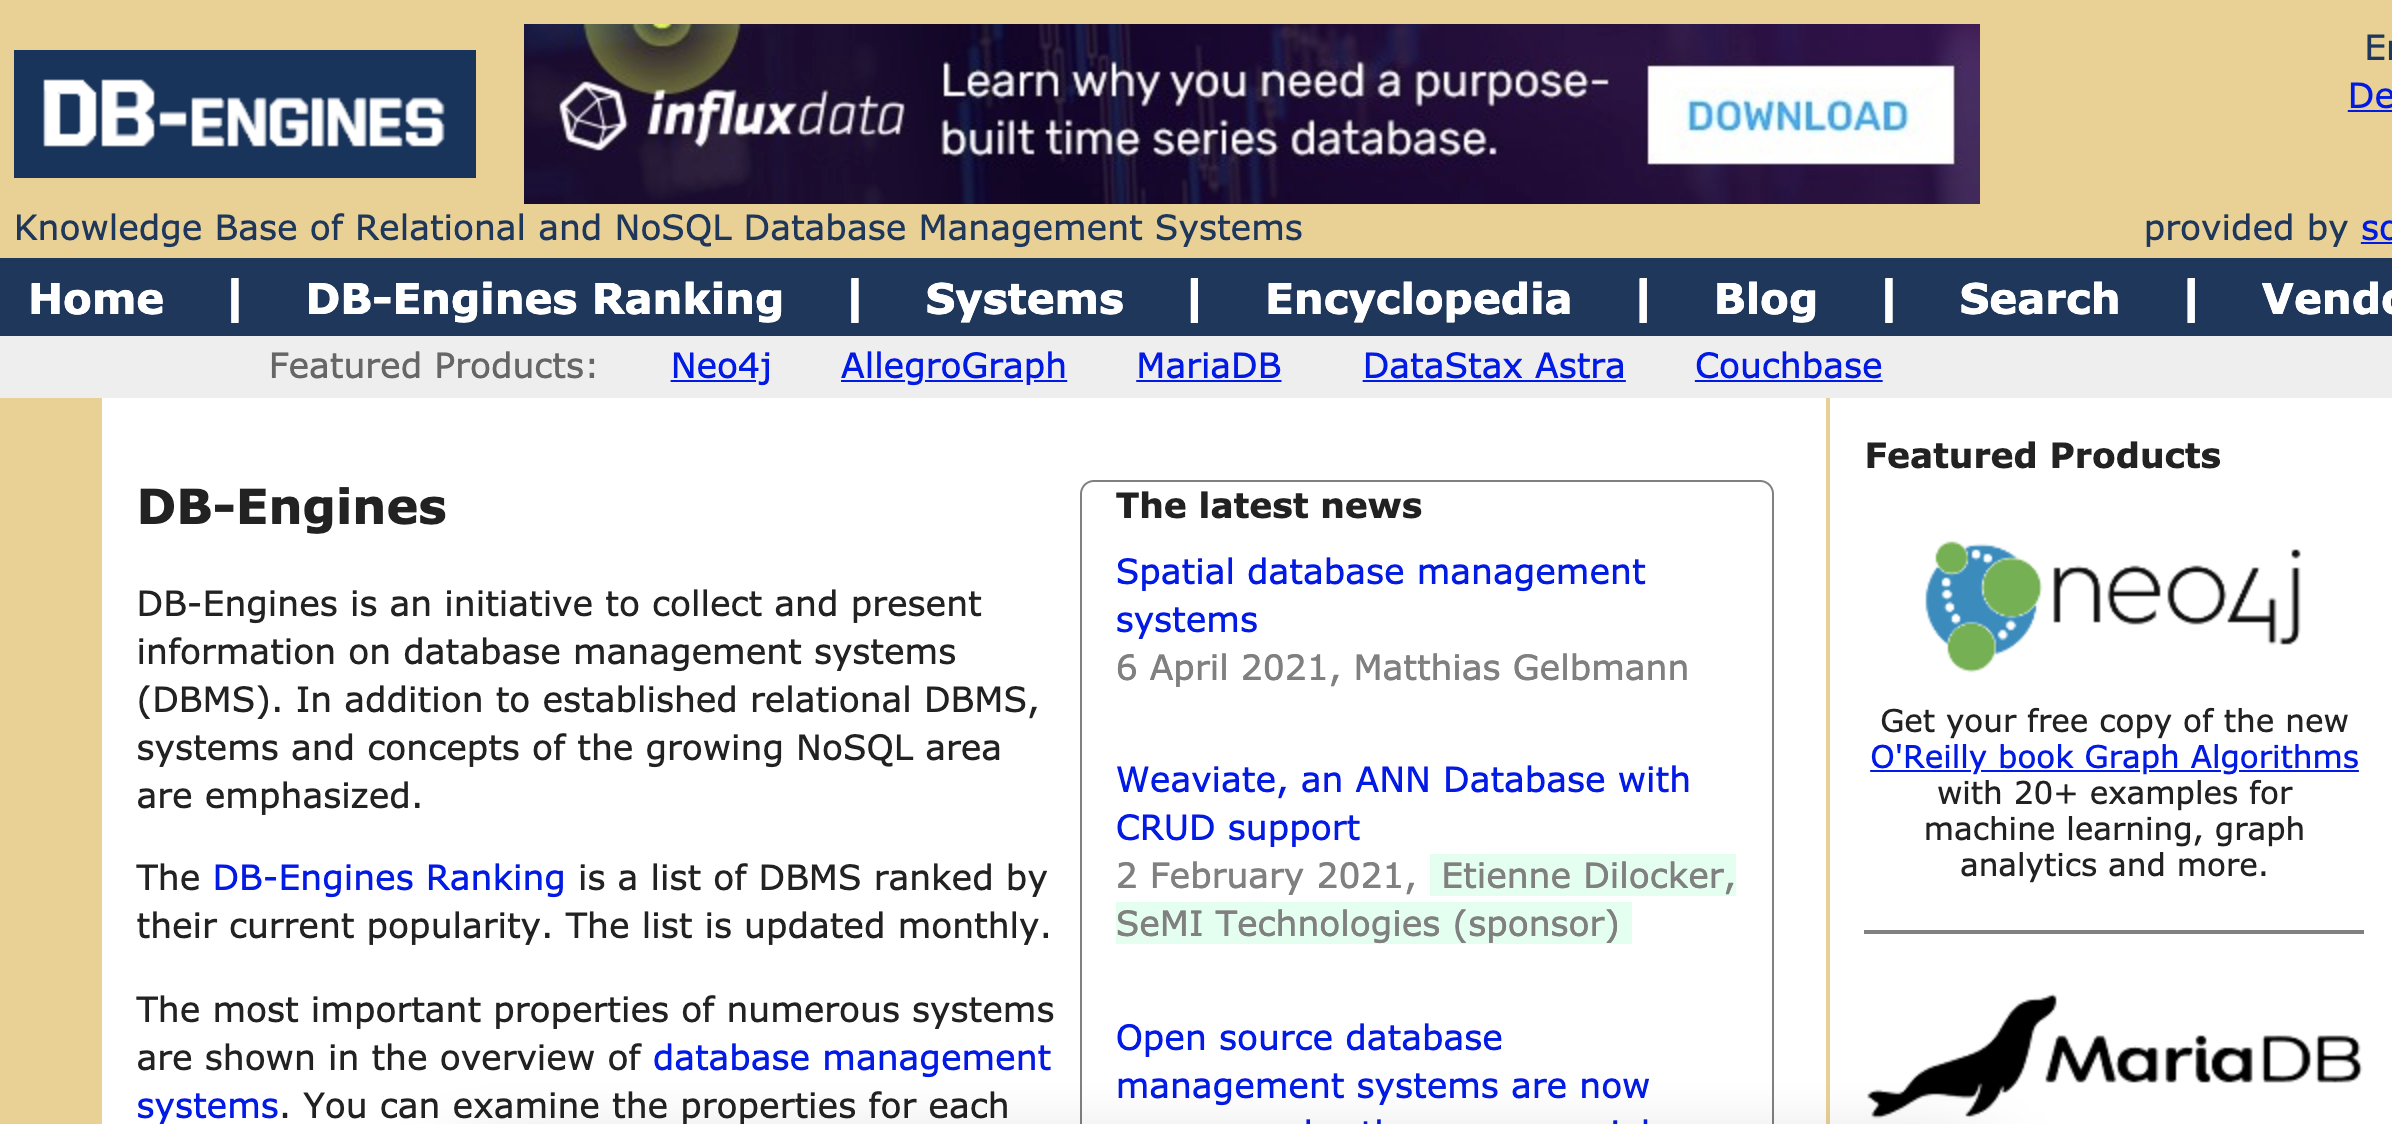Image resolution: width=2392 pixels, height=1124 pixels.
Task: Click the DB-Engines logo
Action: (x=245, y=114)
